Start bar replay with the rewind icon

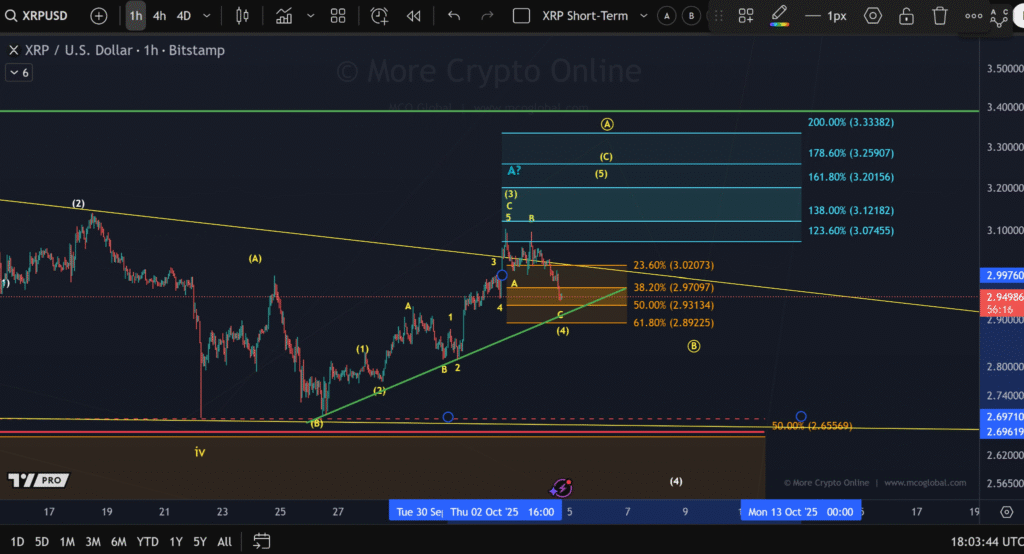click(413, 16)
